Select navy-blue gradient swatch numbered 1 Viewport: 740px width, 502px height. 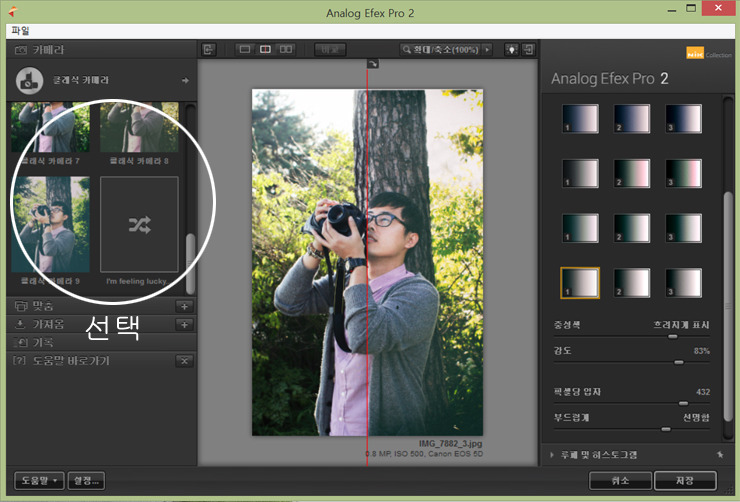580,119
